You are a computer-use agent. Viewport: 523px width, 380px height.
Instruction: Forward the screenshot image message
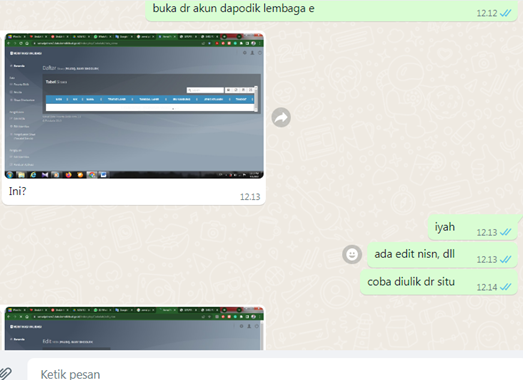(x=281, y=117)
